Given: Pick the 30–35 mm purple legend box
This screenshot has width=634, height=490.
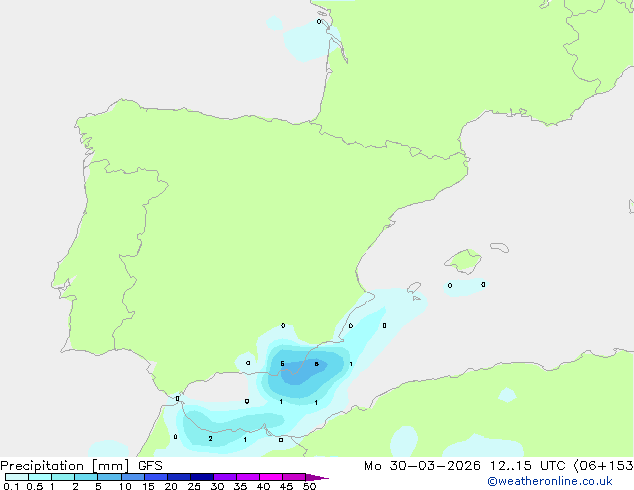Looking at the screenshot, I should (225, 477).
